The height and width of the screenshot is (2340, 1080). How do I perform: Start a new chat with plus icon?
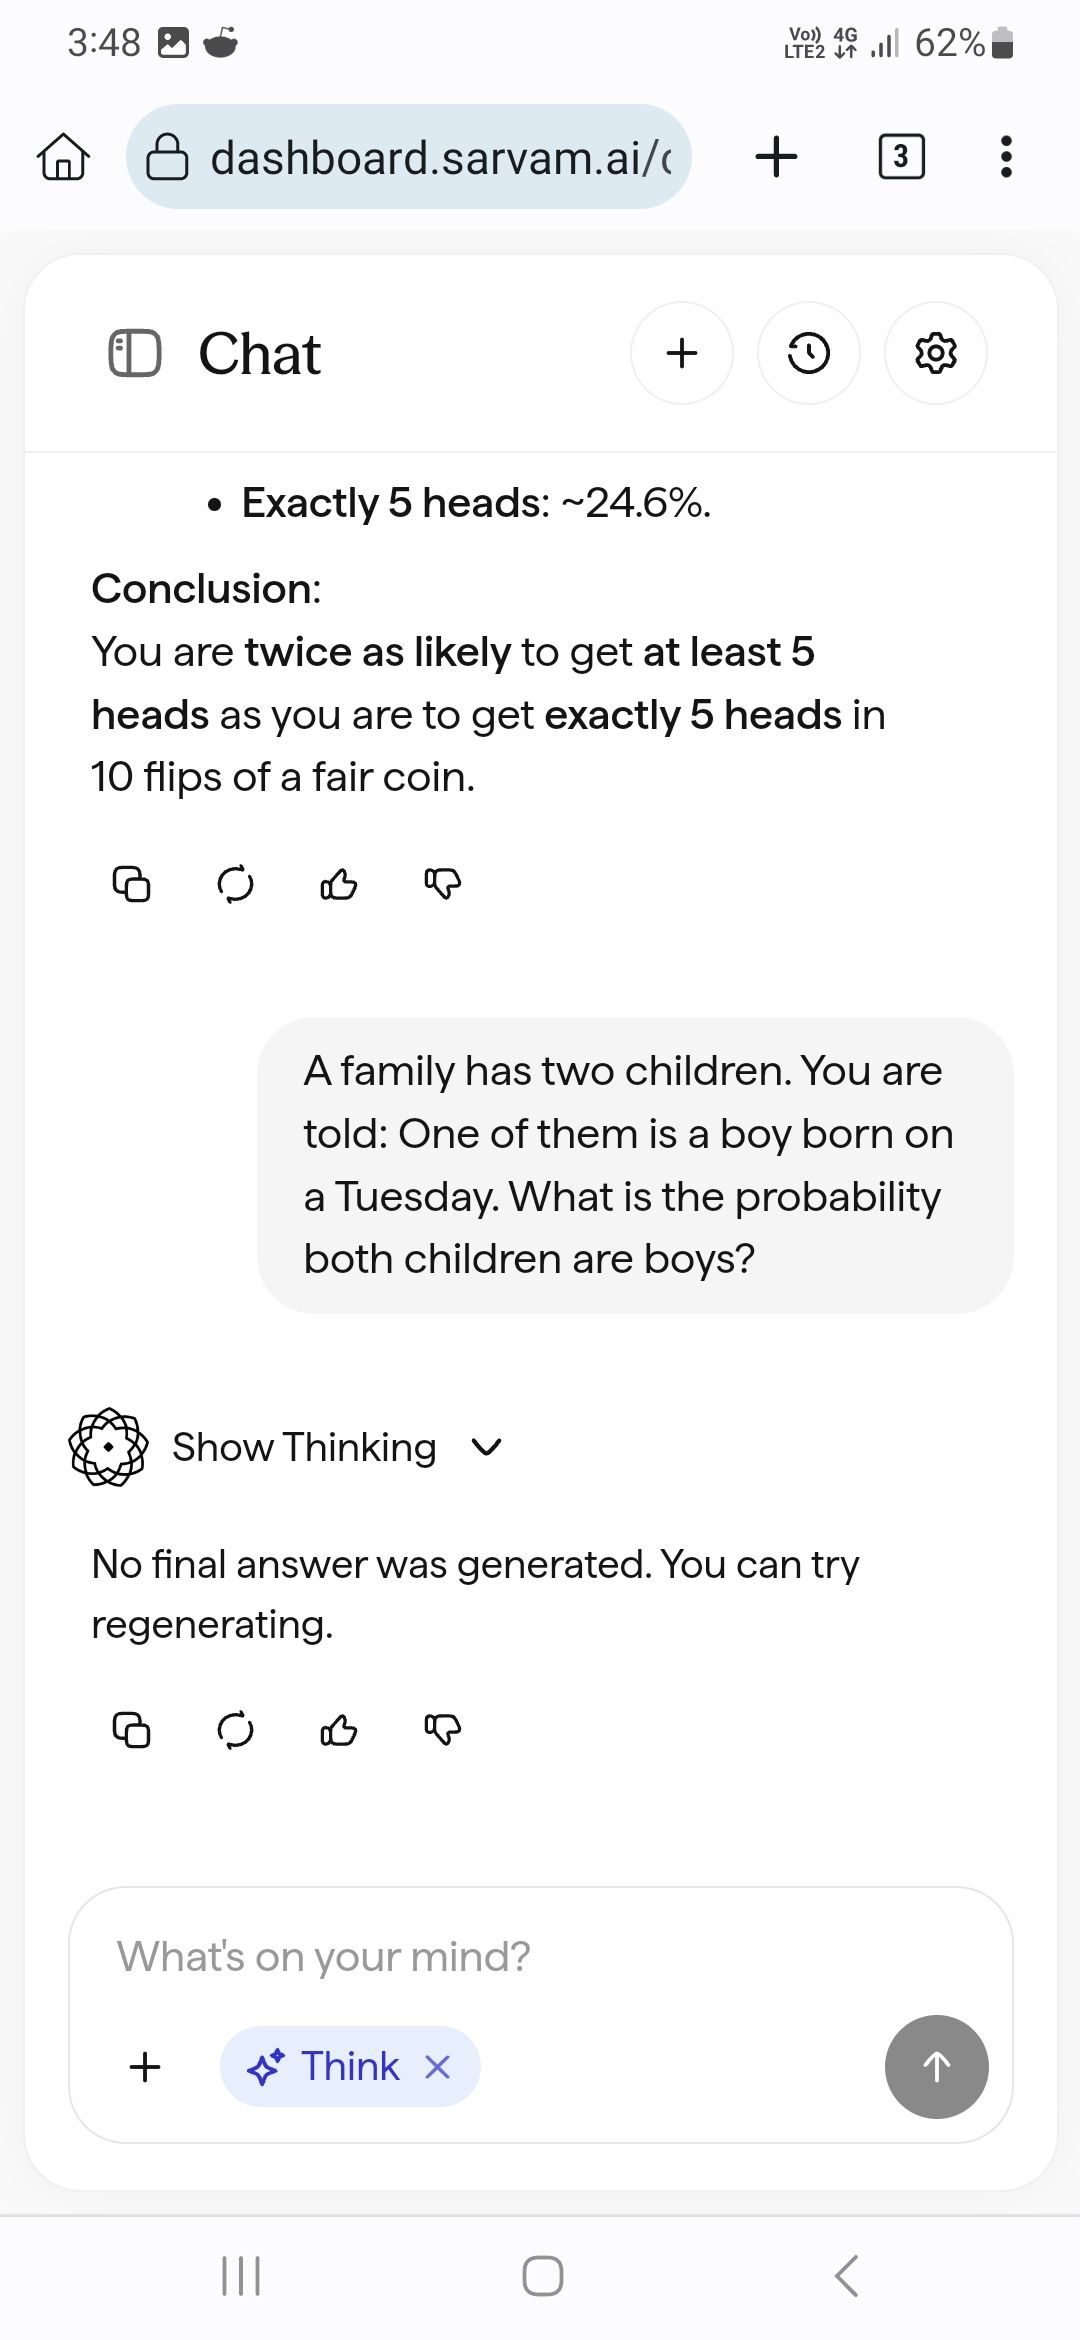click(x=682, y=353)
